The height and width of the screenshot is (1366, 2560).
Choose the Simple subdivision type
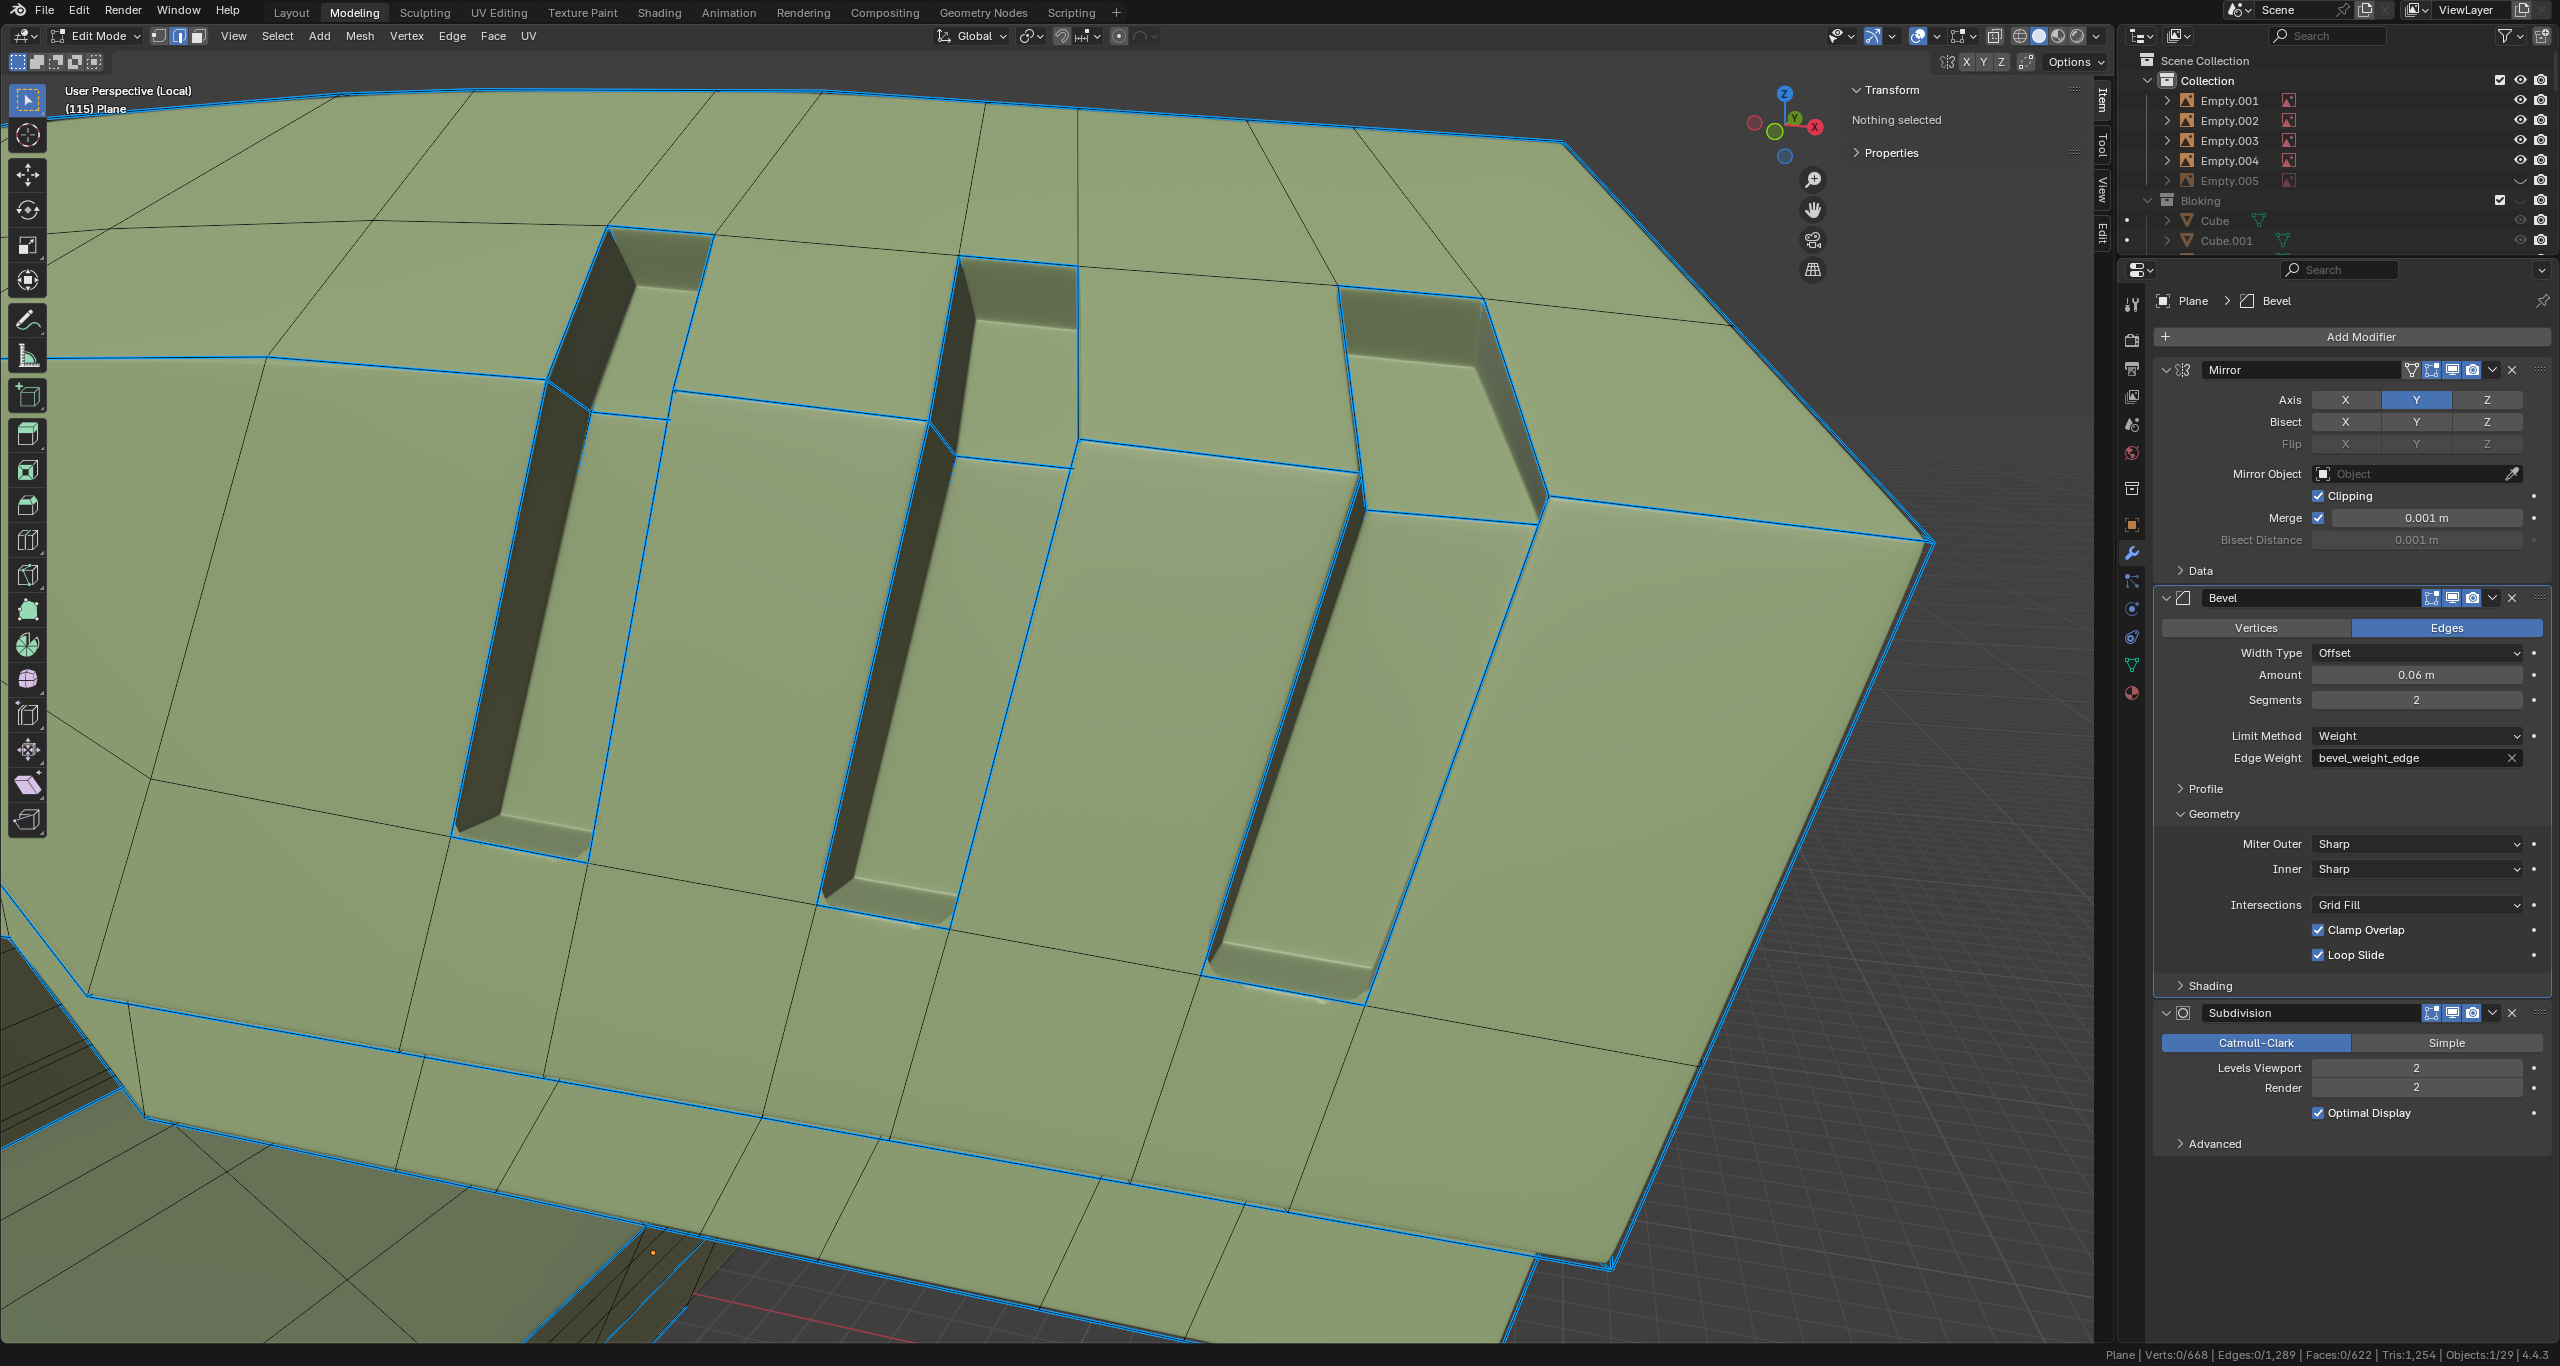[x=2446, y=1043]
